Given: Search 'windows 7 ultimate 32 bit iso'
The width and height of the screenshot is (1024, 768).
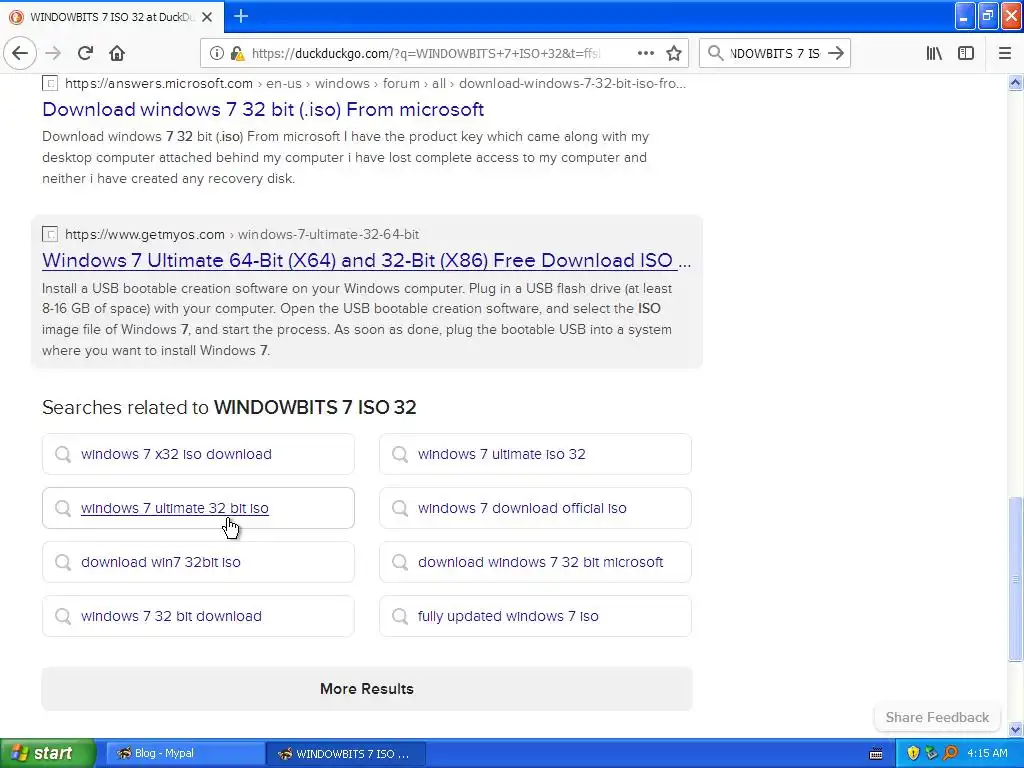Looking at the screenshot, I should pos(199,508).
